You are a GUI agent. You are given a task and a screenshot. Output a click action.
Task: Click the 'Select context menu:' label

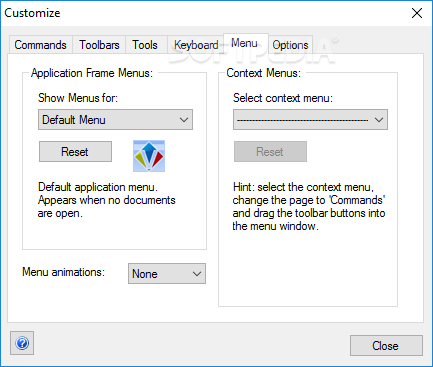tap(283, 98)
